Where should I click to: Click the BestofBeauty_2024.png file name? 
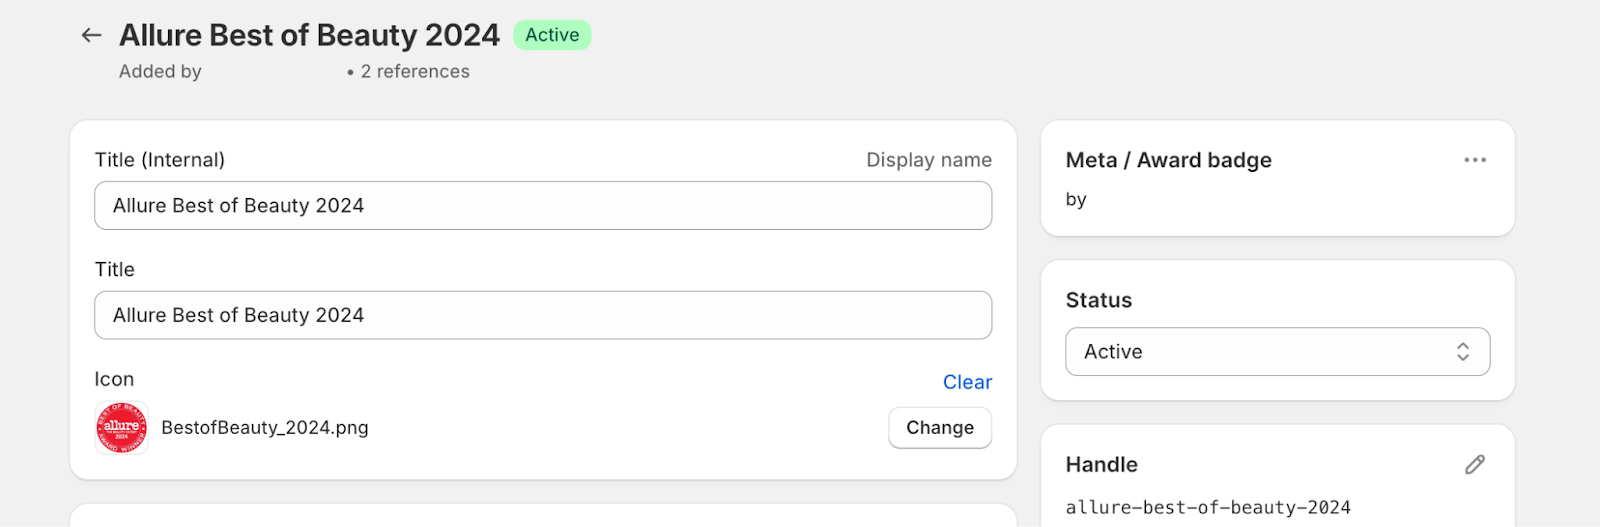265,428
